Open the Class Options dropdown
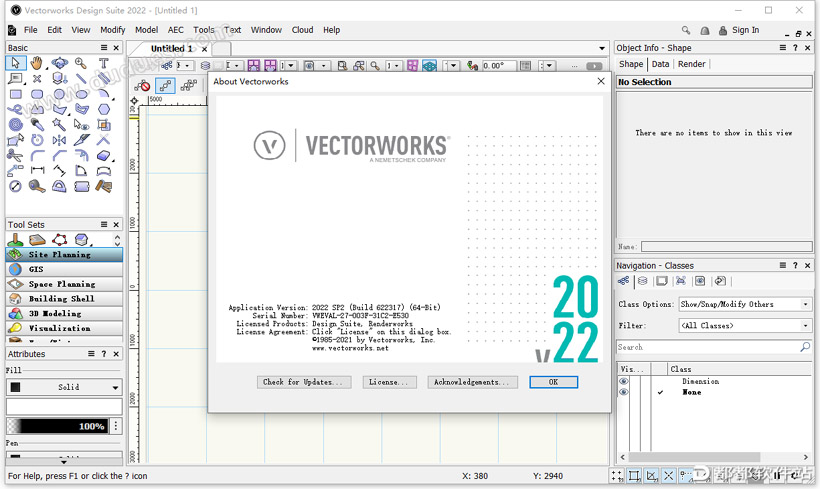This screenshot has width=820, height=489. (x=745, y=304)
